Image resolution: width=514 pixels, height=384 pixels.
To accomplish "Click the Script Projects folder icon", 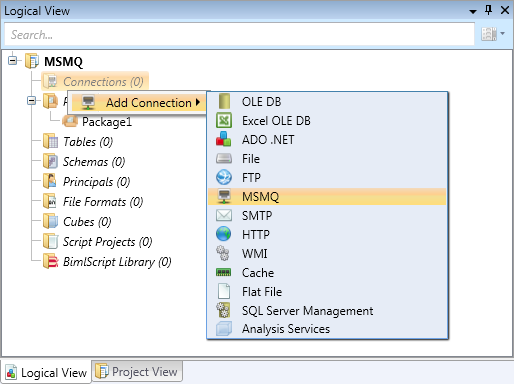I will point(51,241).
